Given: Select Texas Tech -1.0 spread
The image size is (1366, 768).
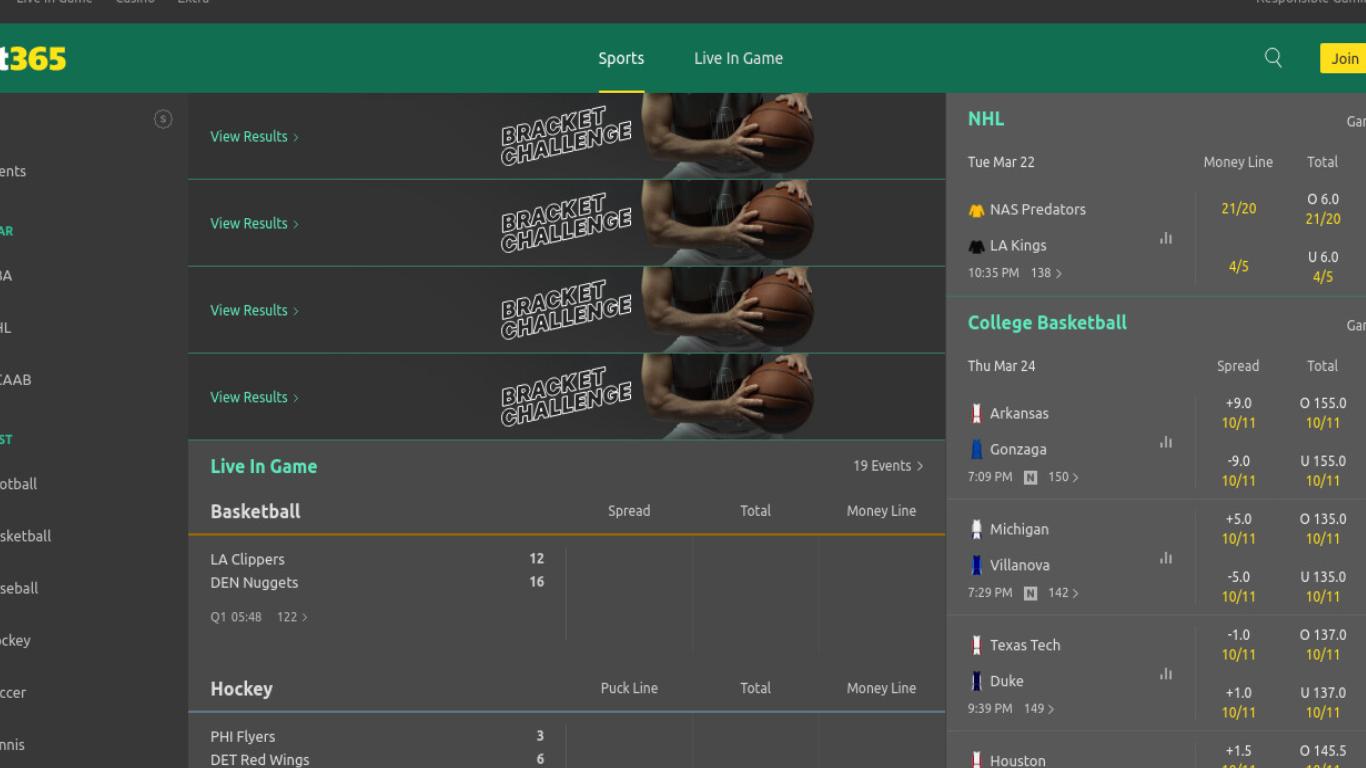Looking at the screenshot, I should 1238,645.
